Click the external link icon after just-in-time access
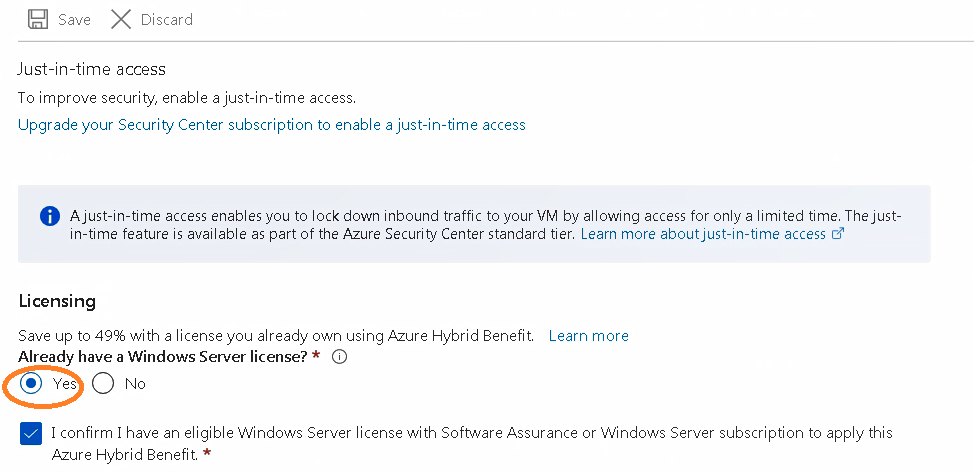The image size is (974, 473). click(x=838, y=234)
